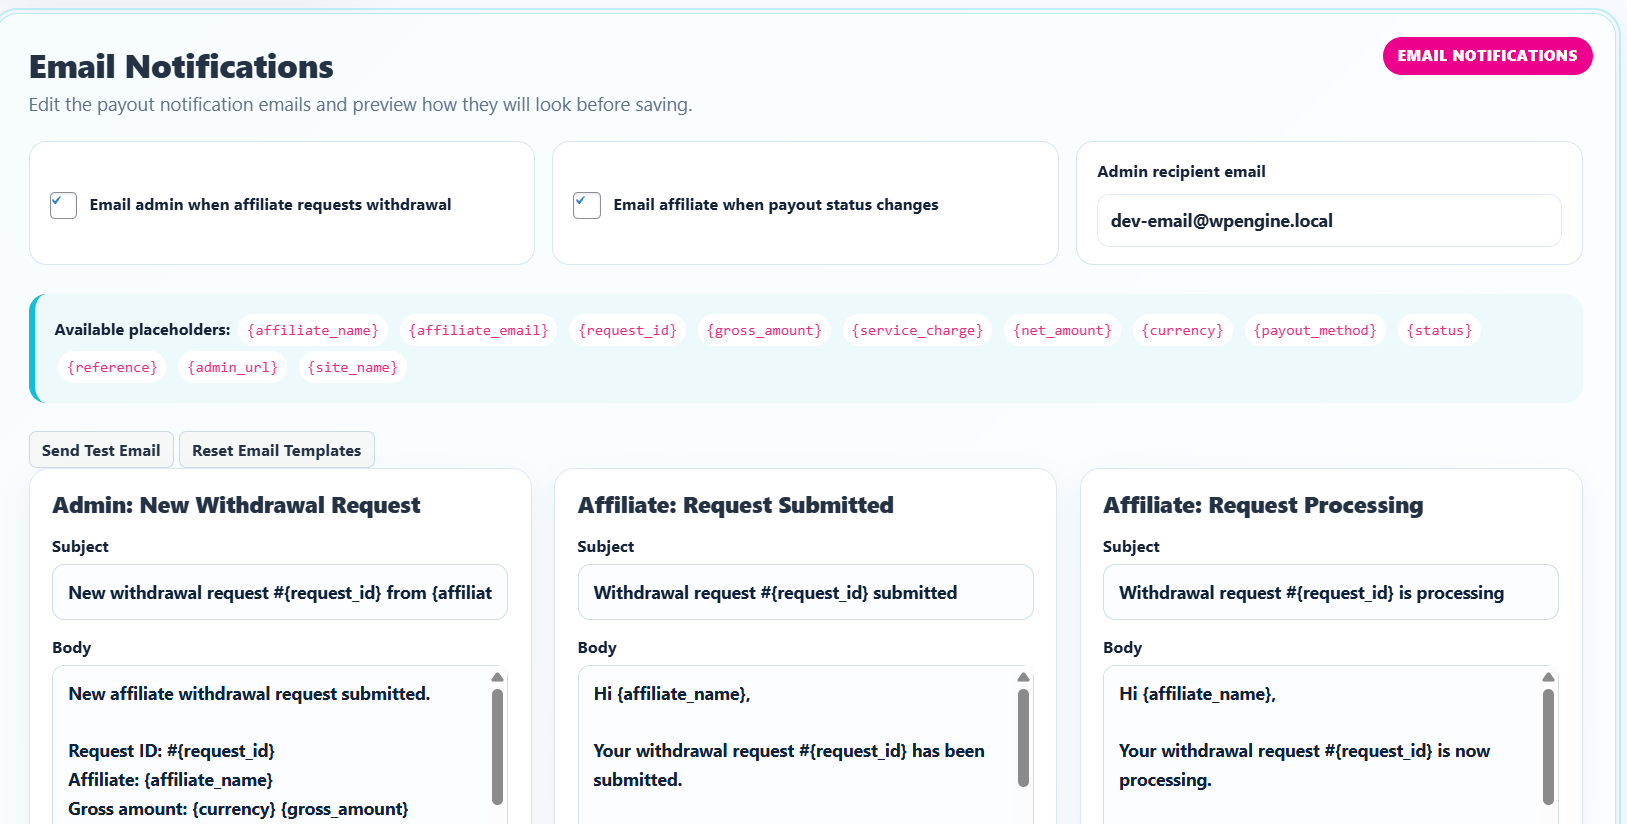Click the {admin_url} placeholder chip

[x=233, y=367]
